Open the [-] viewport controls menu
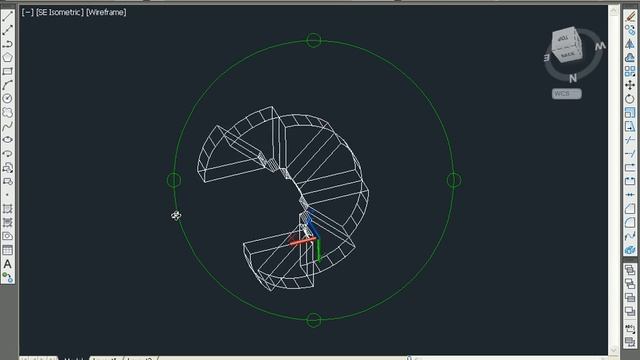 pos(27,12)
